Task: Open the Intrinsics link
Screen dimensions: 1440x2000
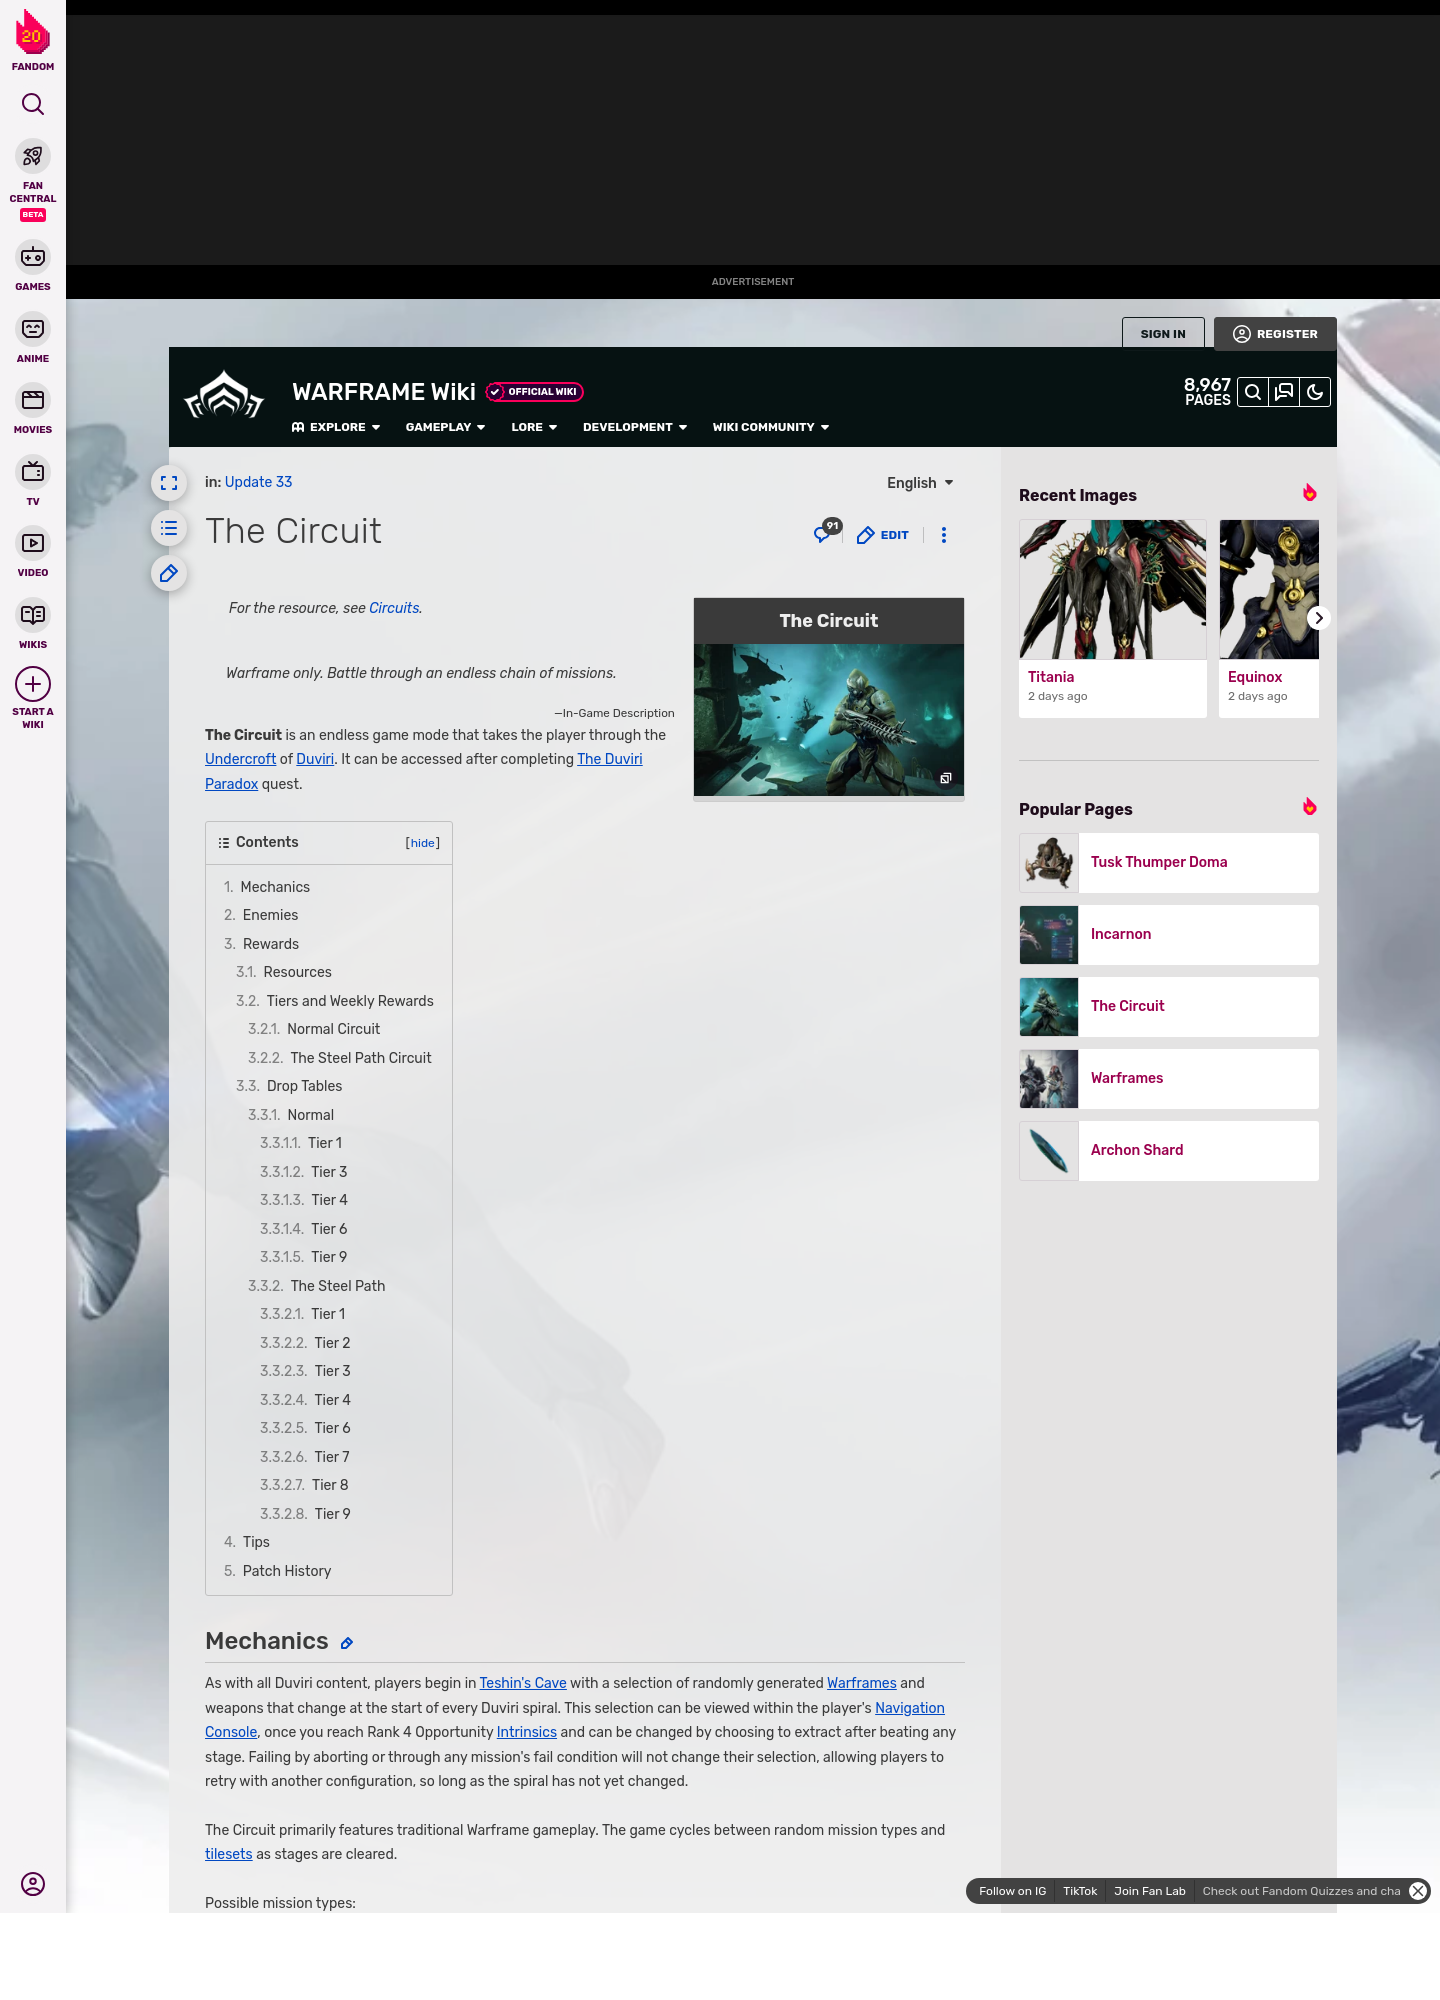Action: coord(527,1732)
